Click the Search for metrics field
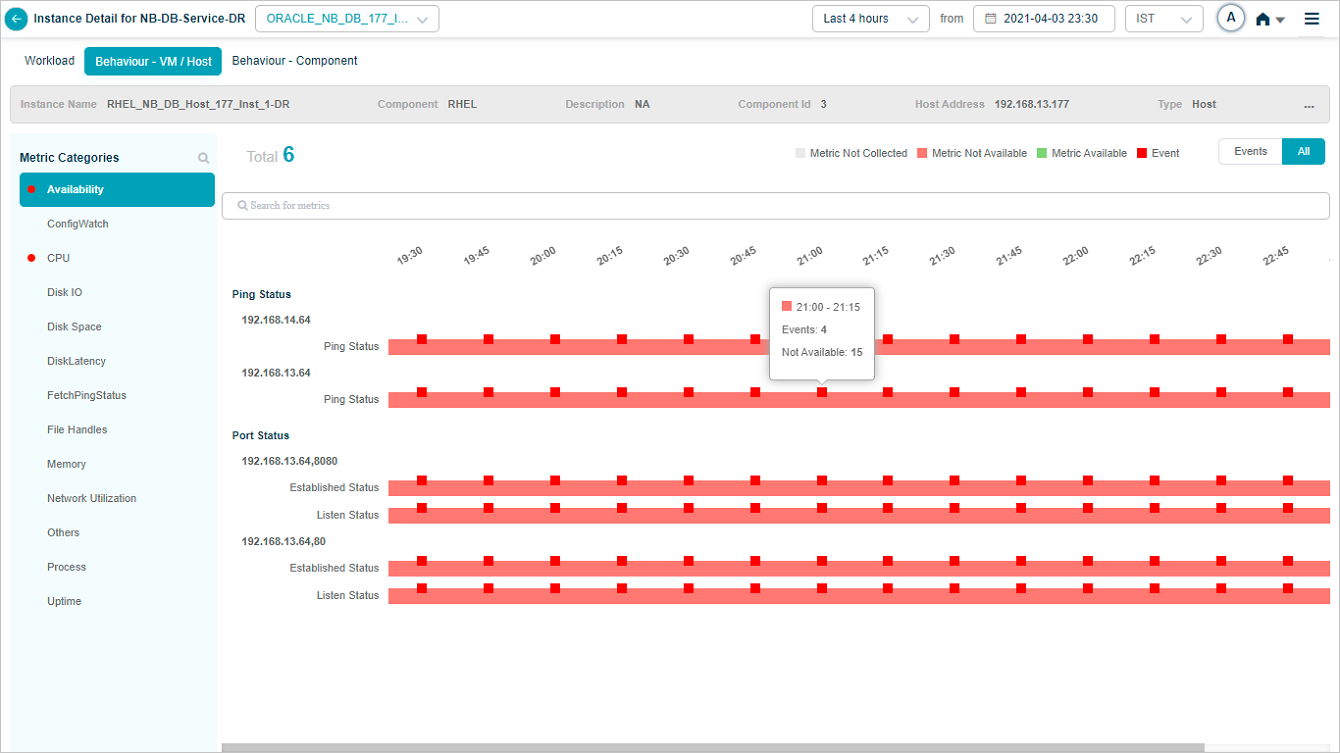The height and width of the screenshot is (753, 1340). [x=775, y=206]
